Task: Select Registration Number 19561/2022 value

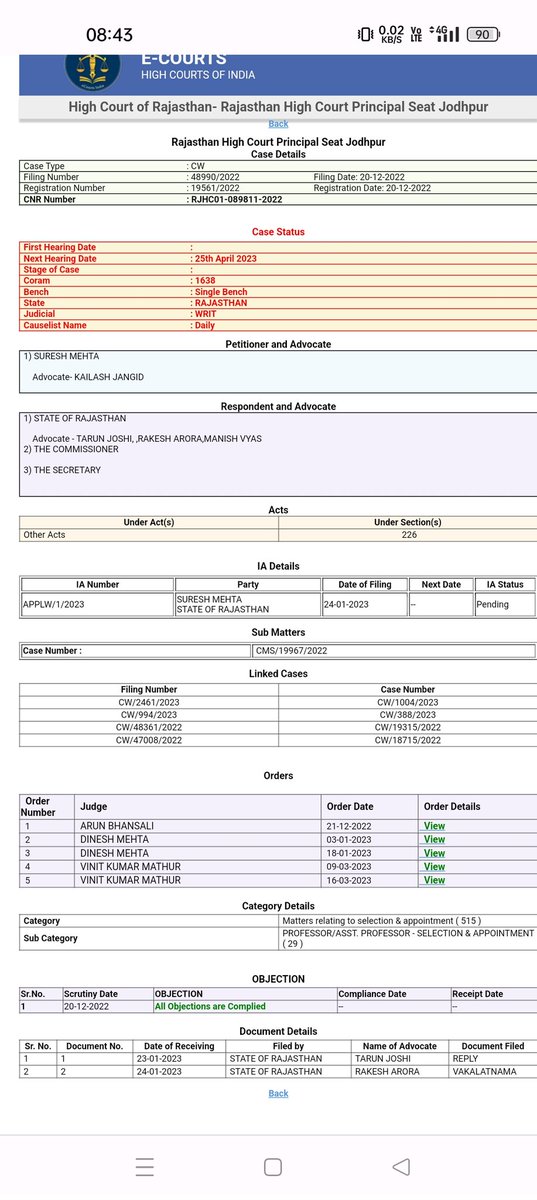Action: (216, 187)
